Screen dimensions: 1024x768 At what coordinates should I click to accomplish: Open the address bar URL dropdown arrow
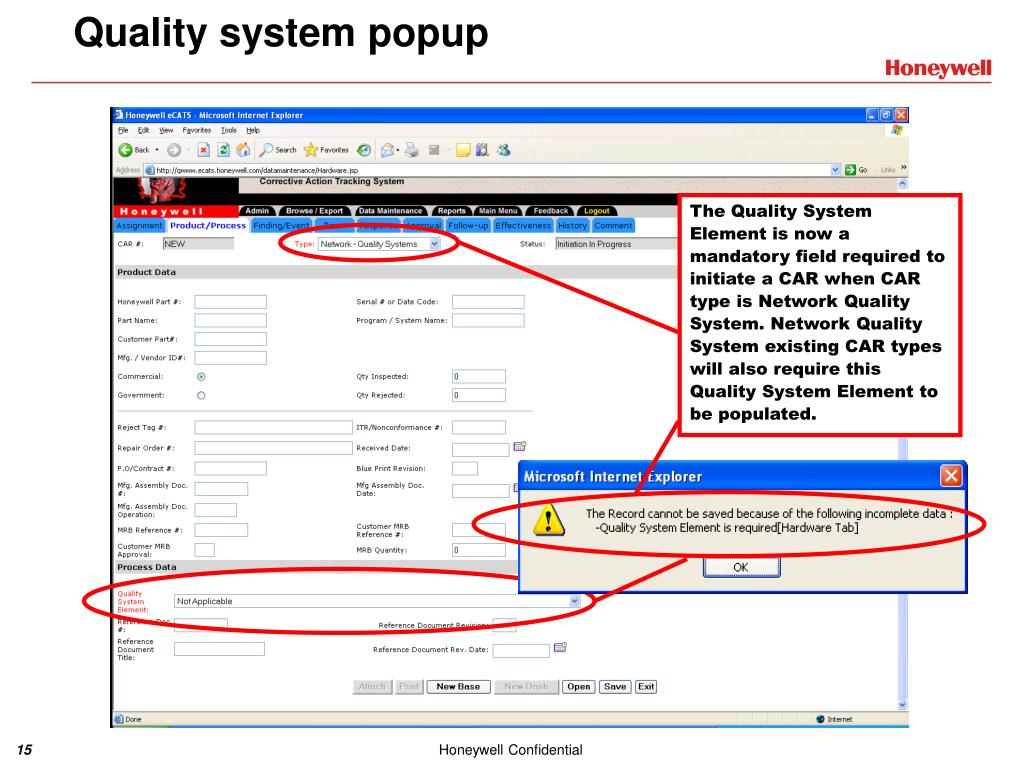pyautogui.click(x=835, y=170)
